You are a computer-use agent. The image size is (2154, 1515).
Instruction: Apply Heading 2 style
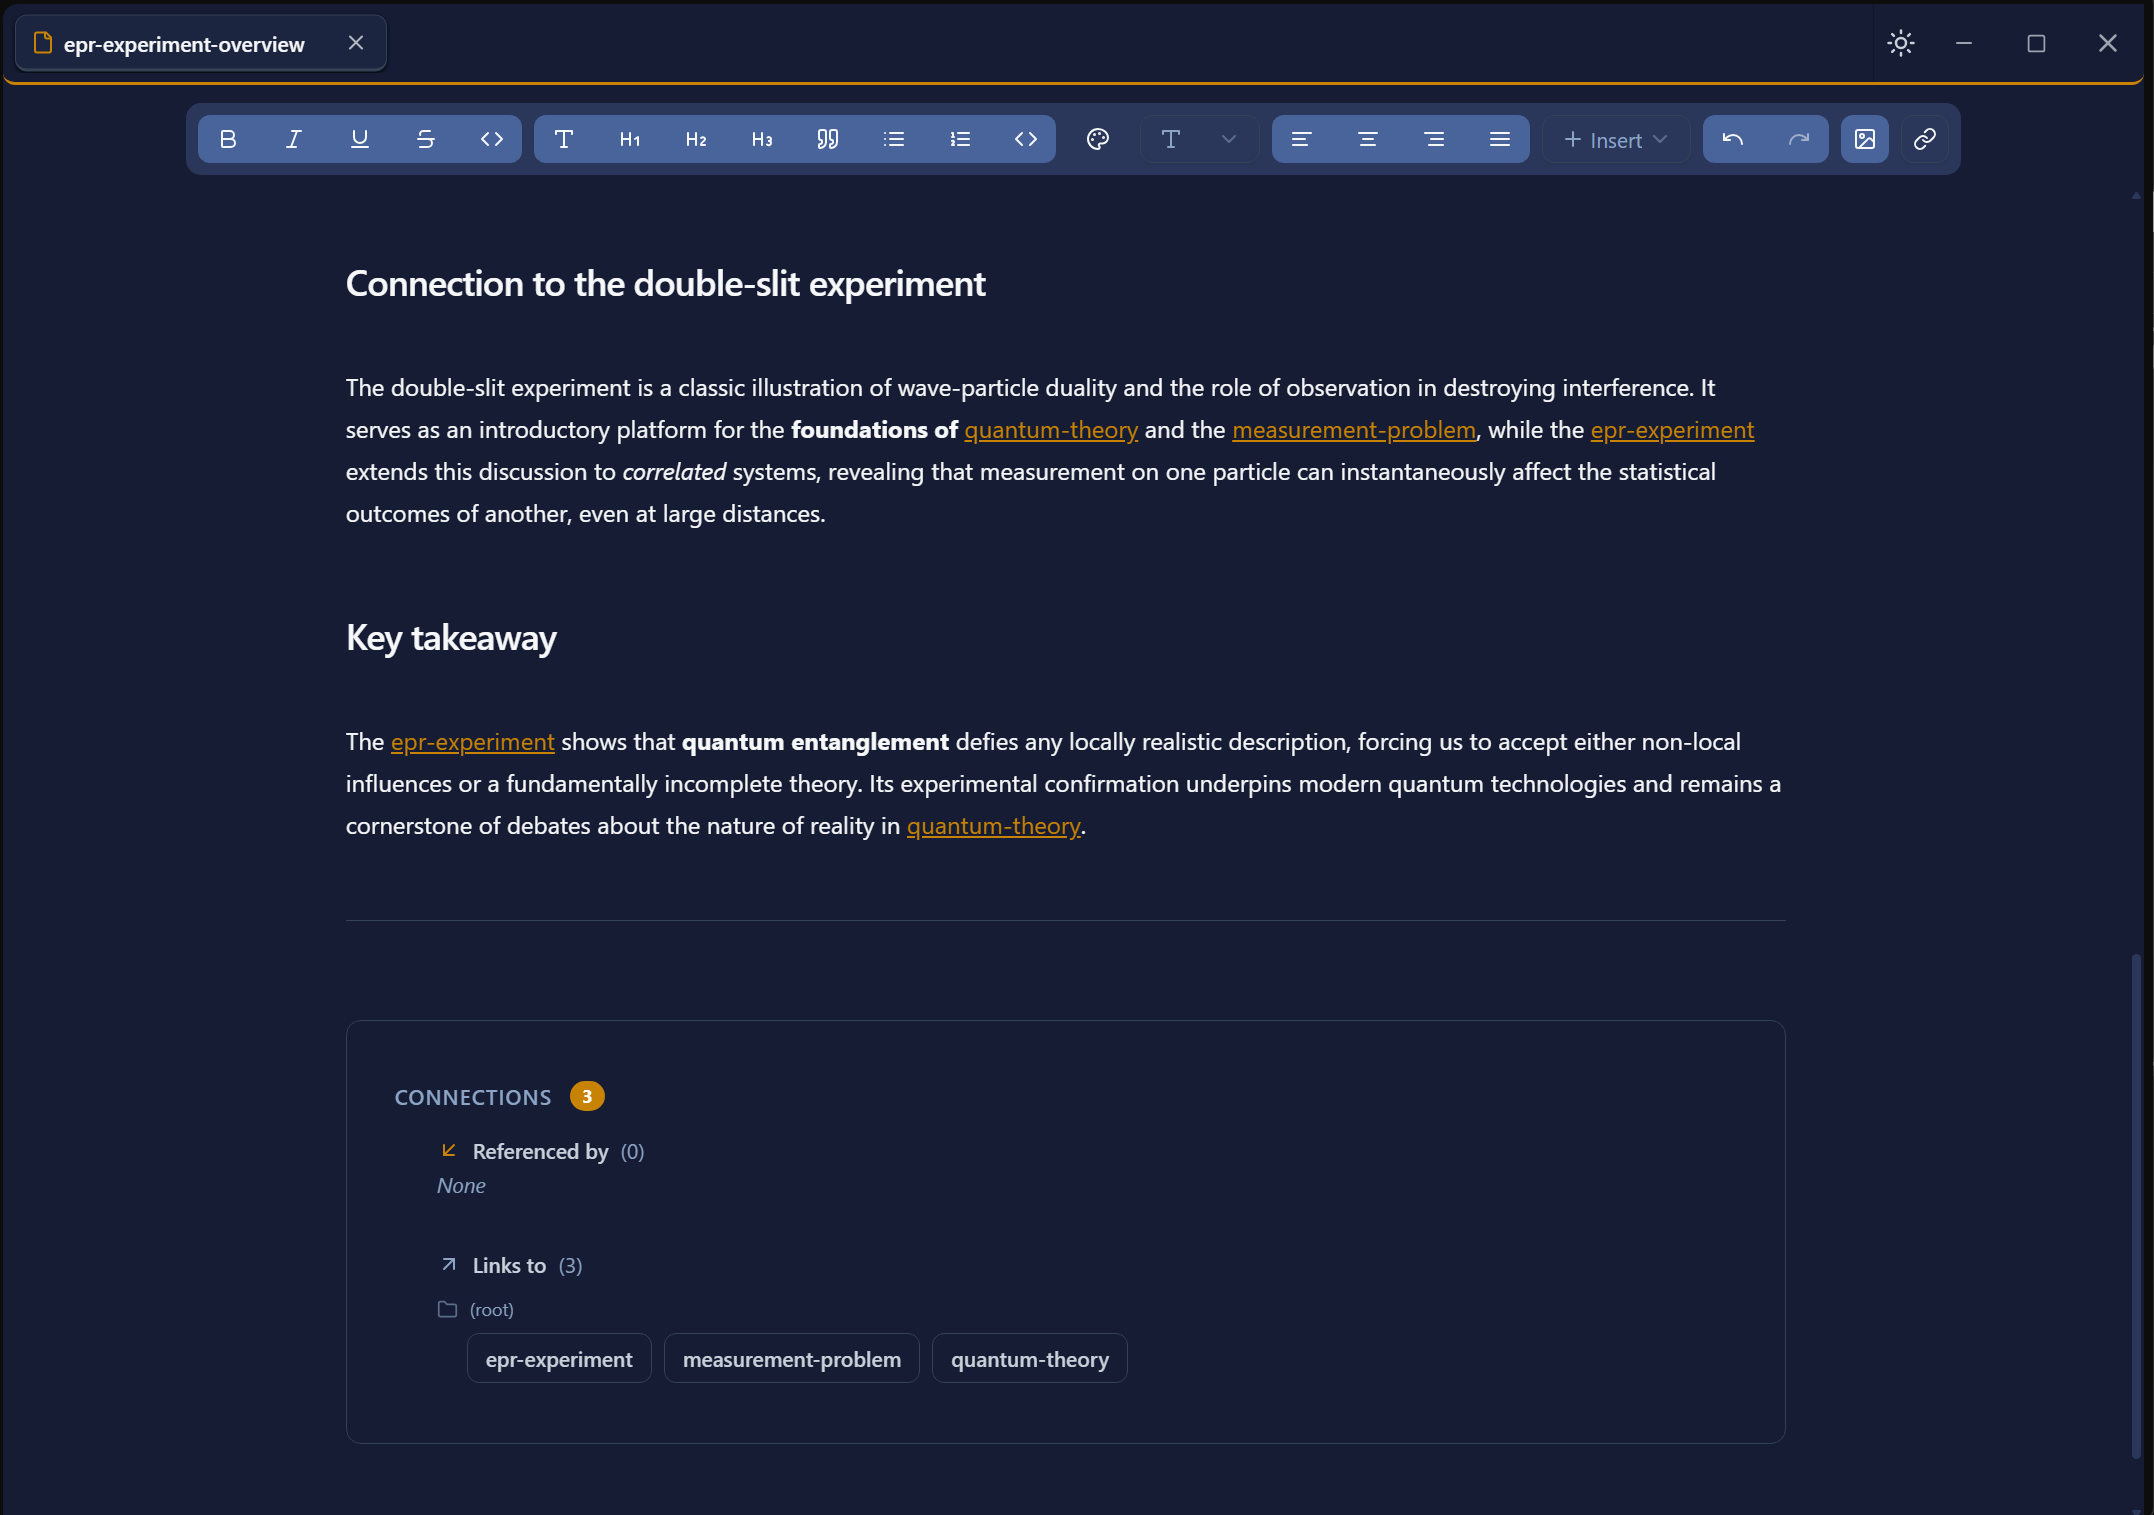694,139
